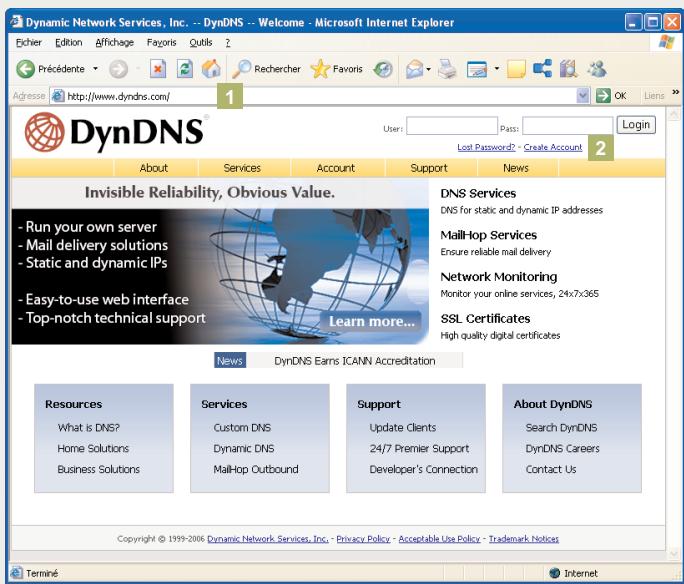Refresh the page with green arrows icon

(x=185, y=69)
